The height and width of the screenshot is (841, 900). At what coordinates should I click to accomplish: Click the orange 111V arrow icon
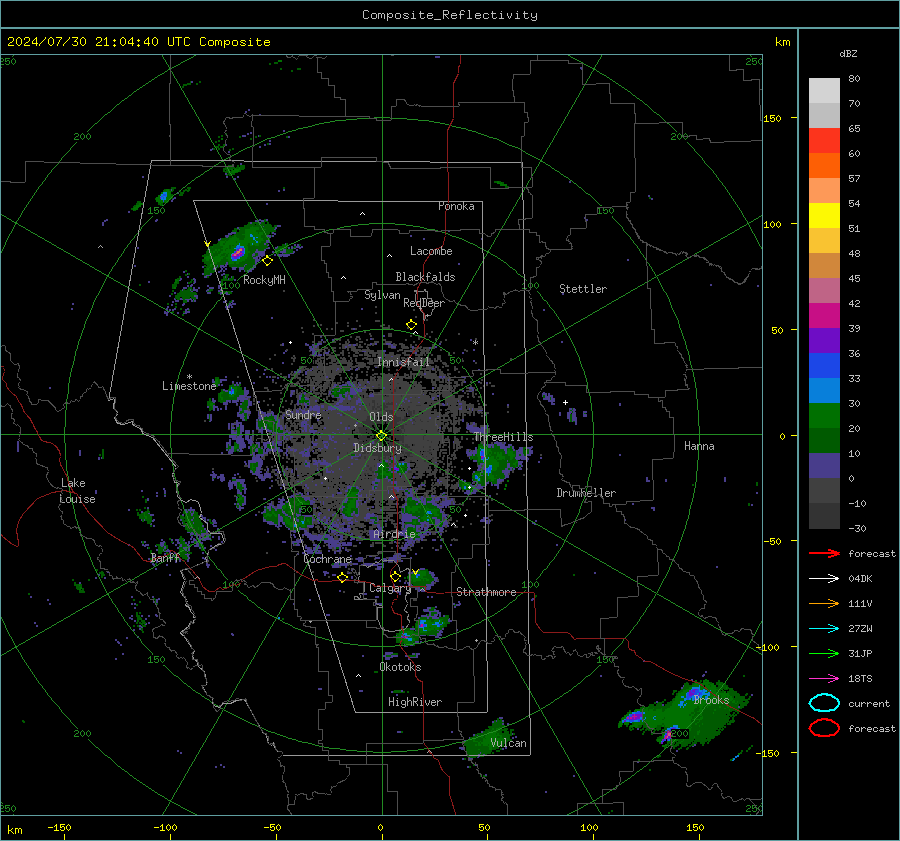click(824, 603)
